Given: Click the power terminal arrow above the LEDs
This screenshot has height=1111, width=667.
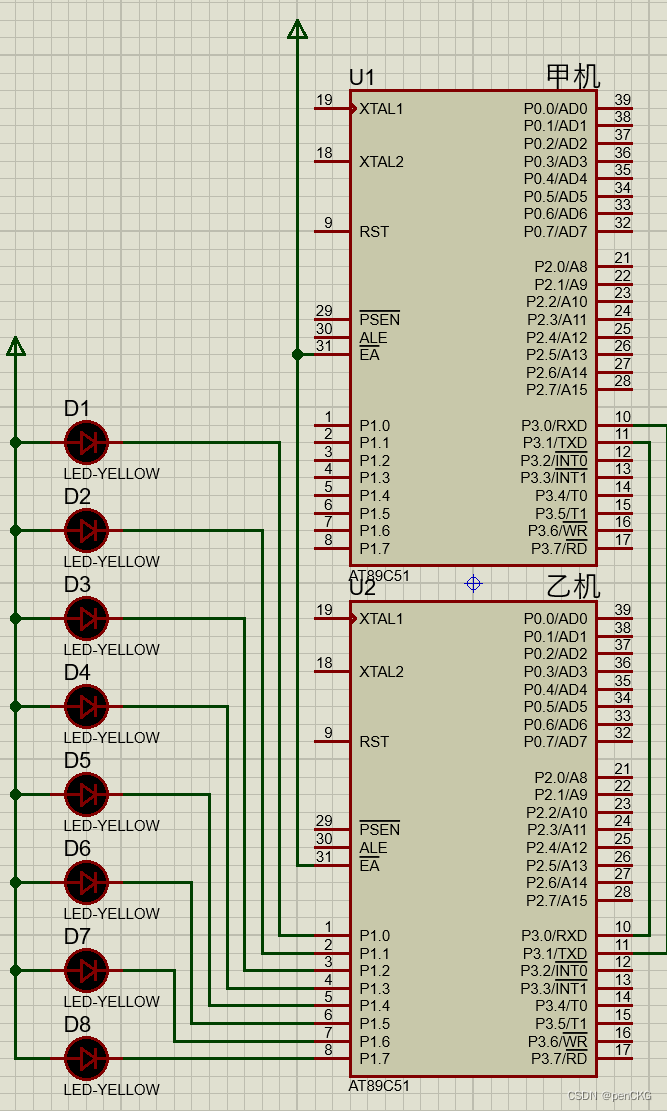Looking at the screenshot, I should click(16, 346).
